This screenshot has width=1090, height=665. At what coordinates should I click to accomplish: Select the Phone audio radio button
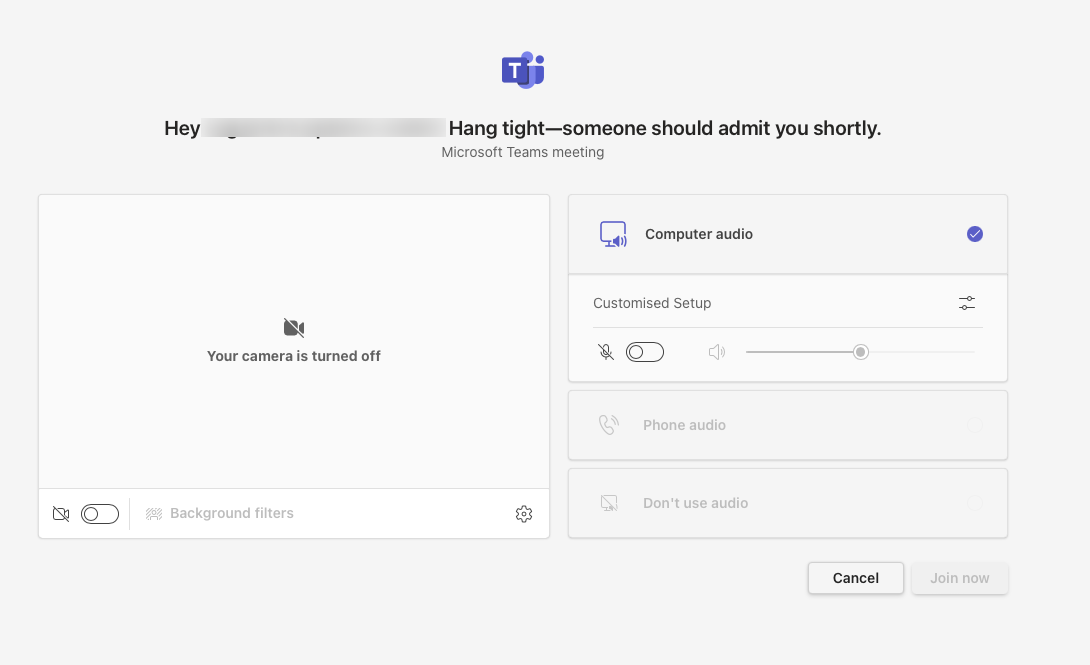[x=975, y=425]
